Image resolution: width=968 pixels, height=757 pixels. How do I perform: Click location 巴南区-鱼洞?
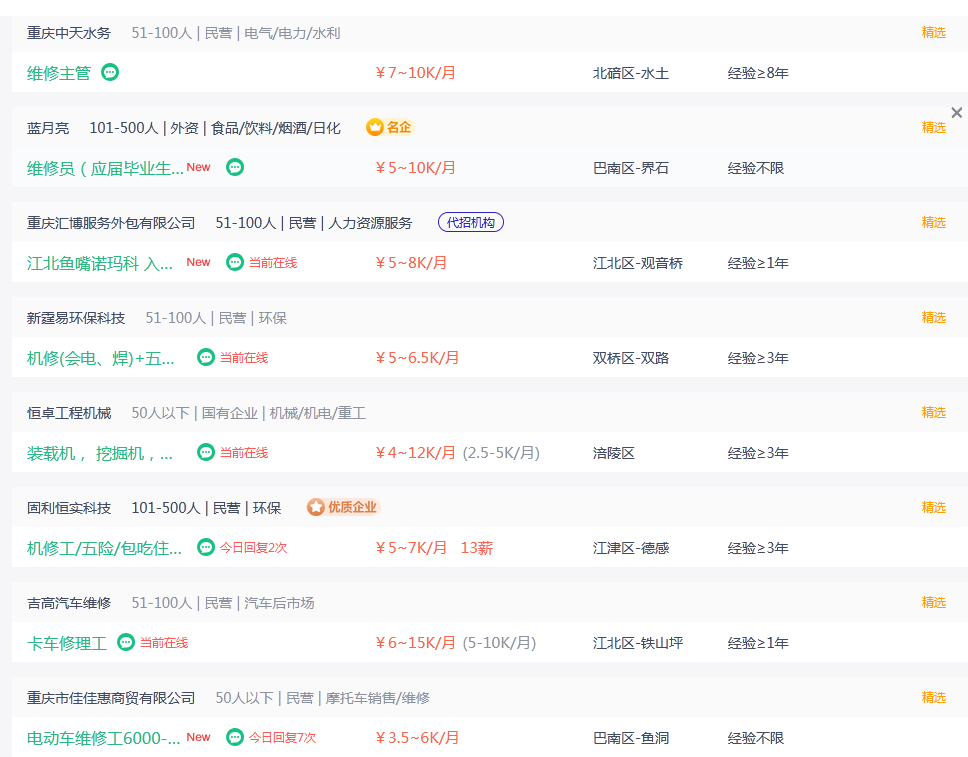coord(631,739)
